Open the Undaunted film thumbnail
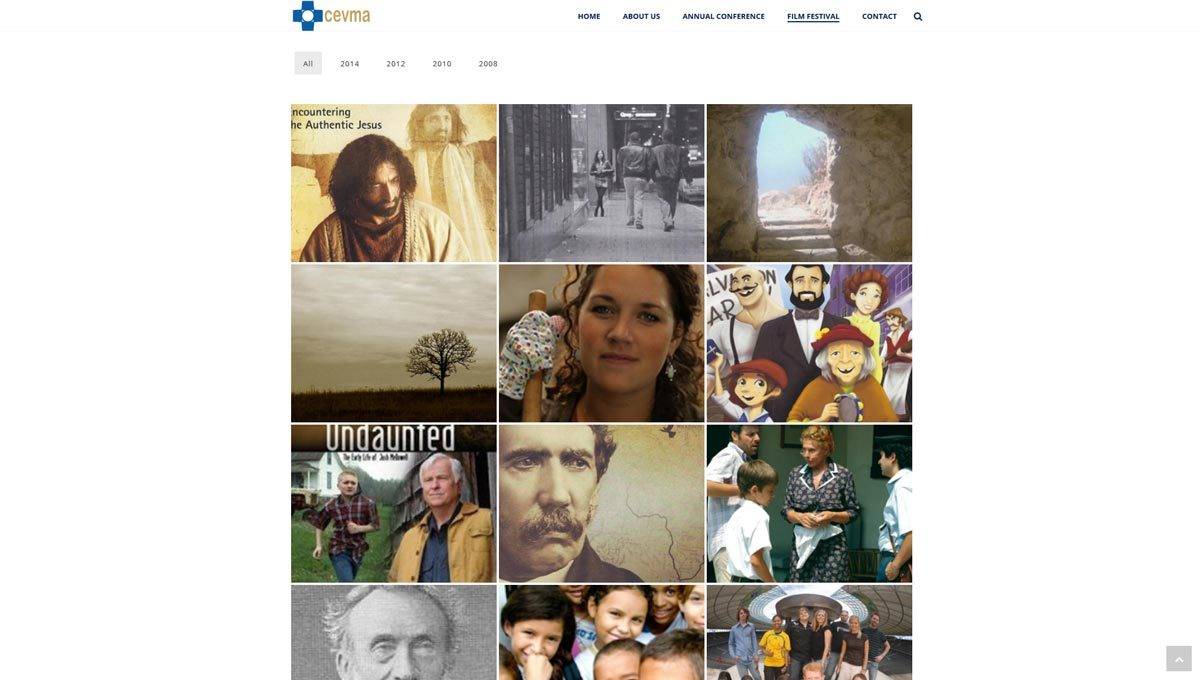The width and height of the screenshot is (1200, 680). click(x=394, y=503)
